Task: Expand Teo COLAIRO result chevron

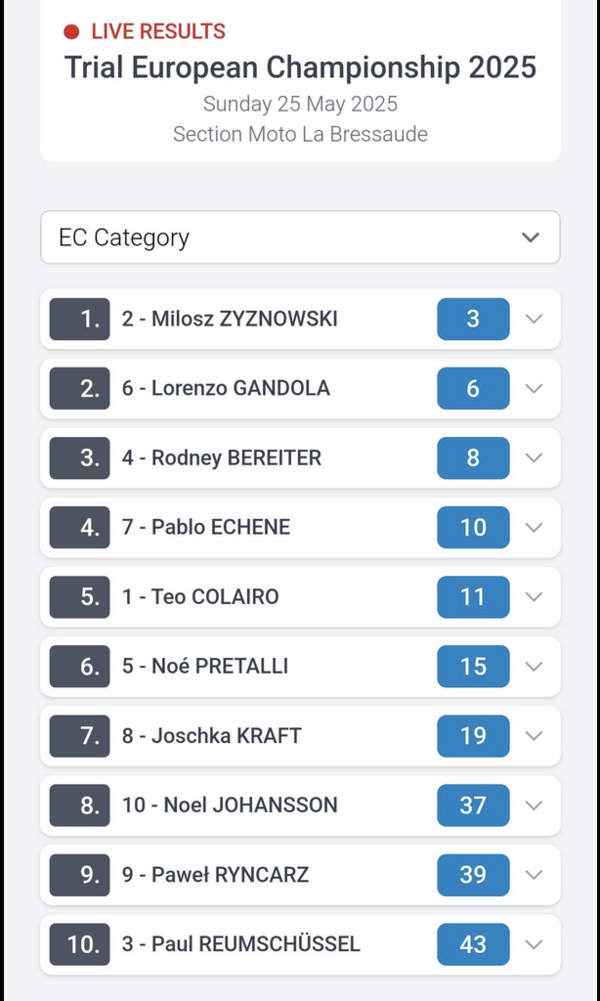Action: [x=534, y=597]
